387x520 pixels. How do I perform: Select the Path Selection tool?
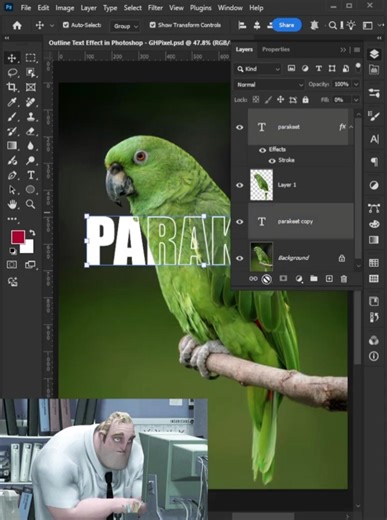[12, 190]
